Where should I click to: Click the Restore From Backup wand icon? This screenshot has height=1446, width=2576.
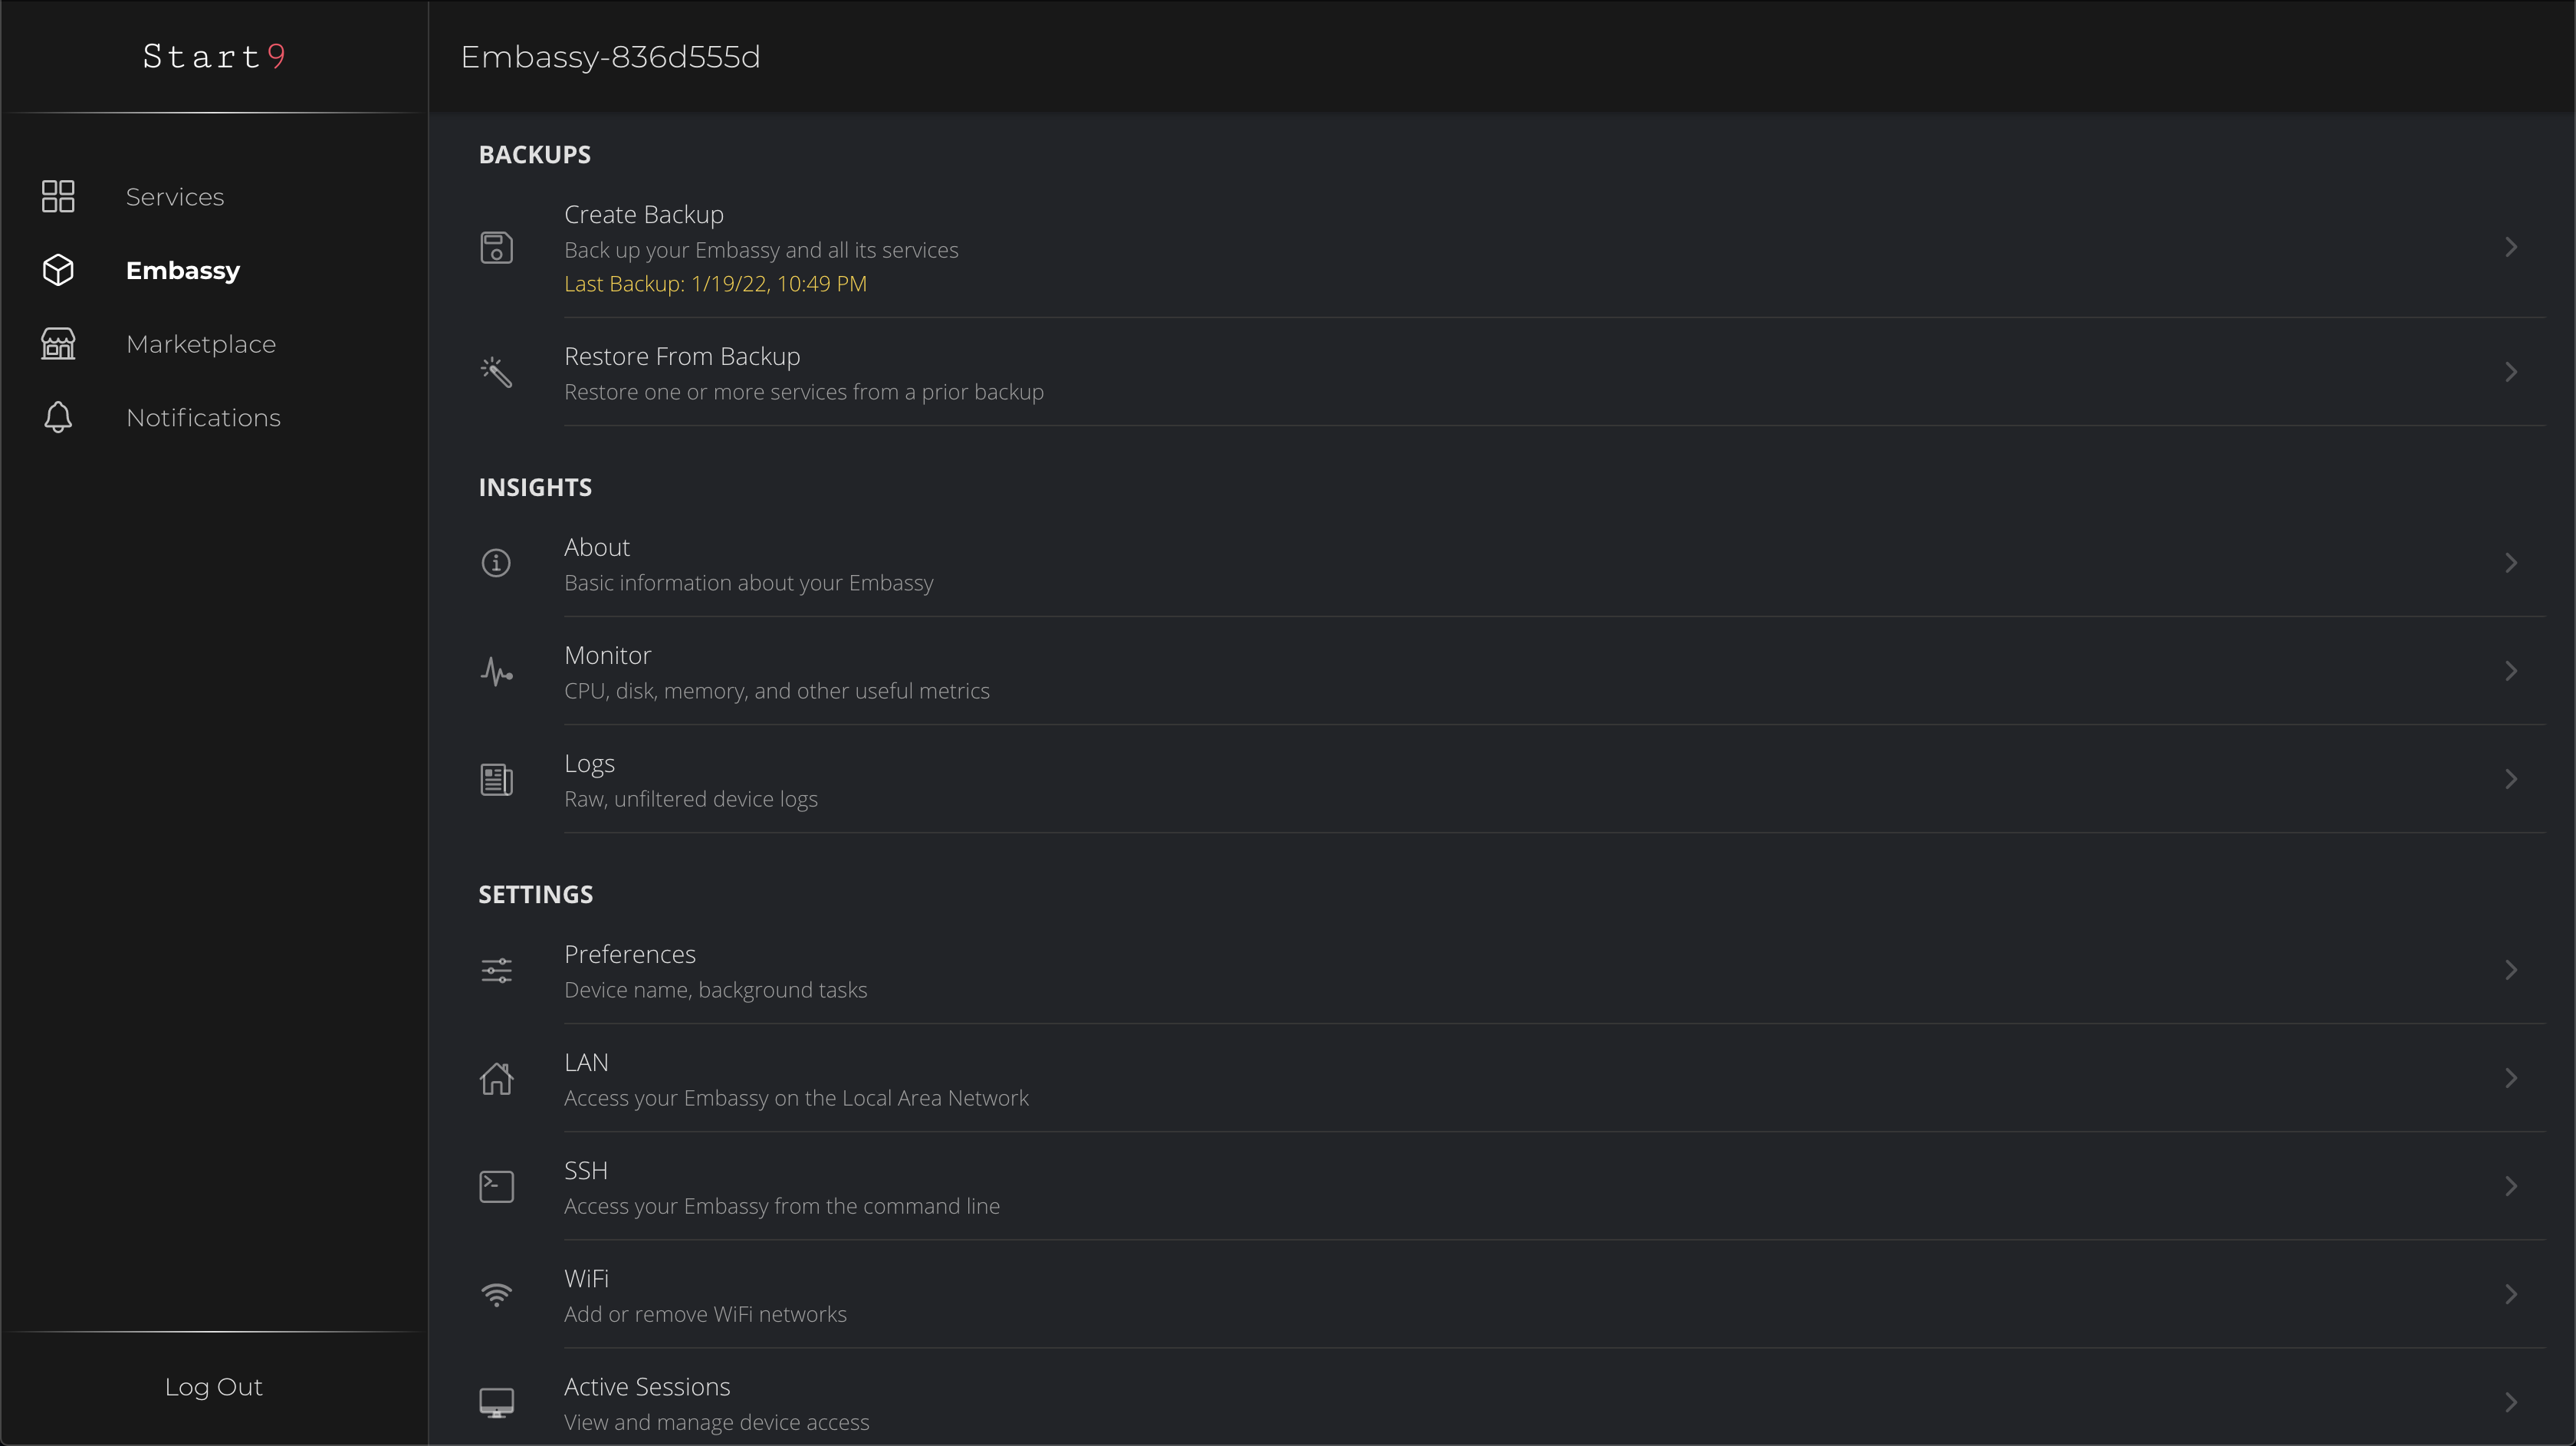pyautogui.click(x=496, y=372)
